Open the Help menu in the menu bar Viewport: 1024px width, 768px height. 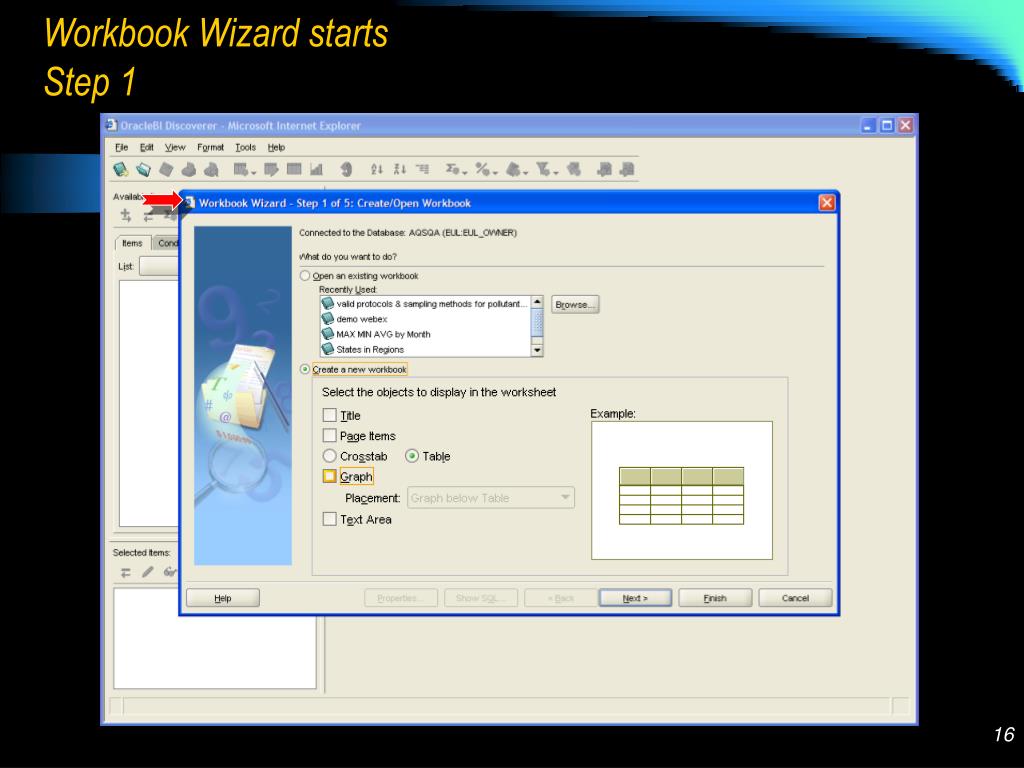[x=276, y=148]
